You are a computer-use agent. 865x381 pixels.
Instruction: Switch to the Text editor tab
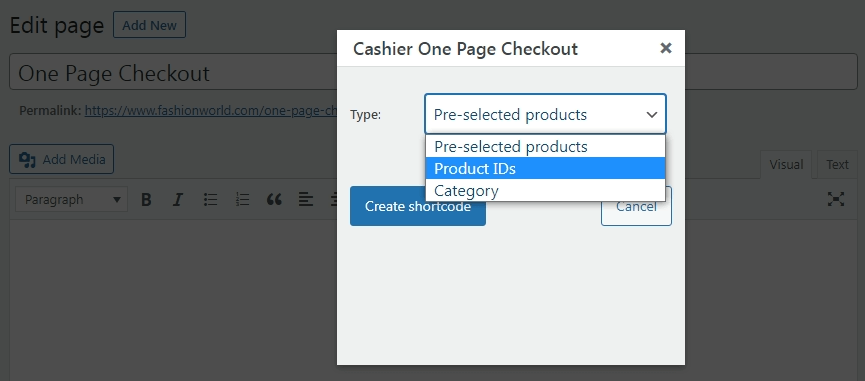[837, 164]
